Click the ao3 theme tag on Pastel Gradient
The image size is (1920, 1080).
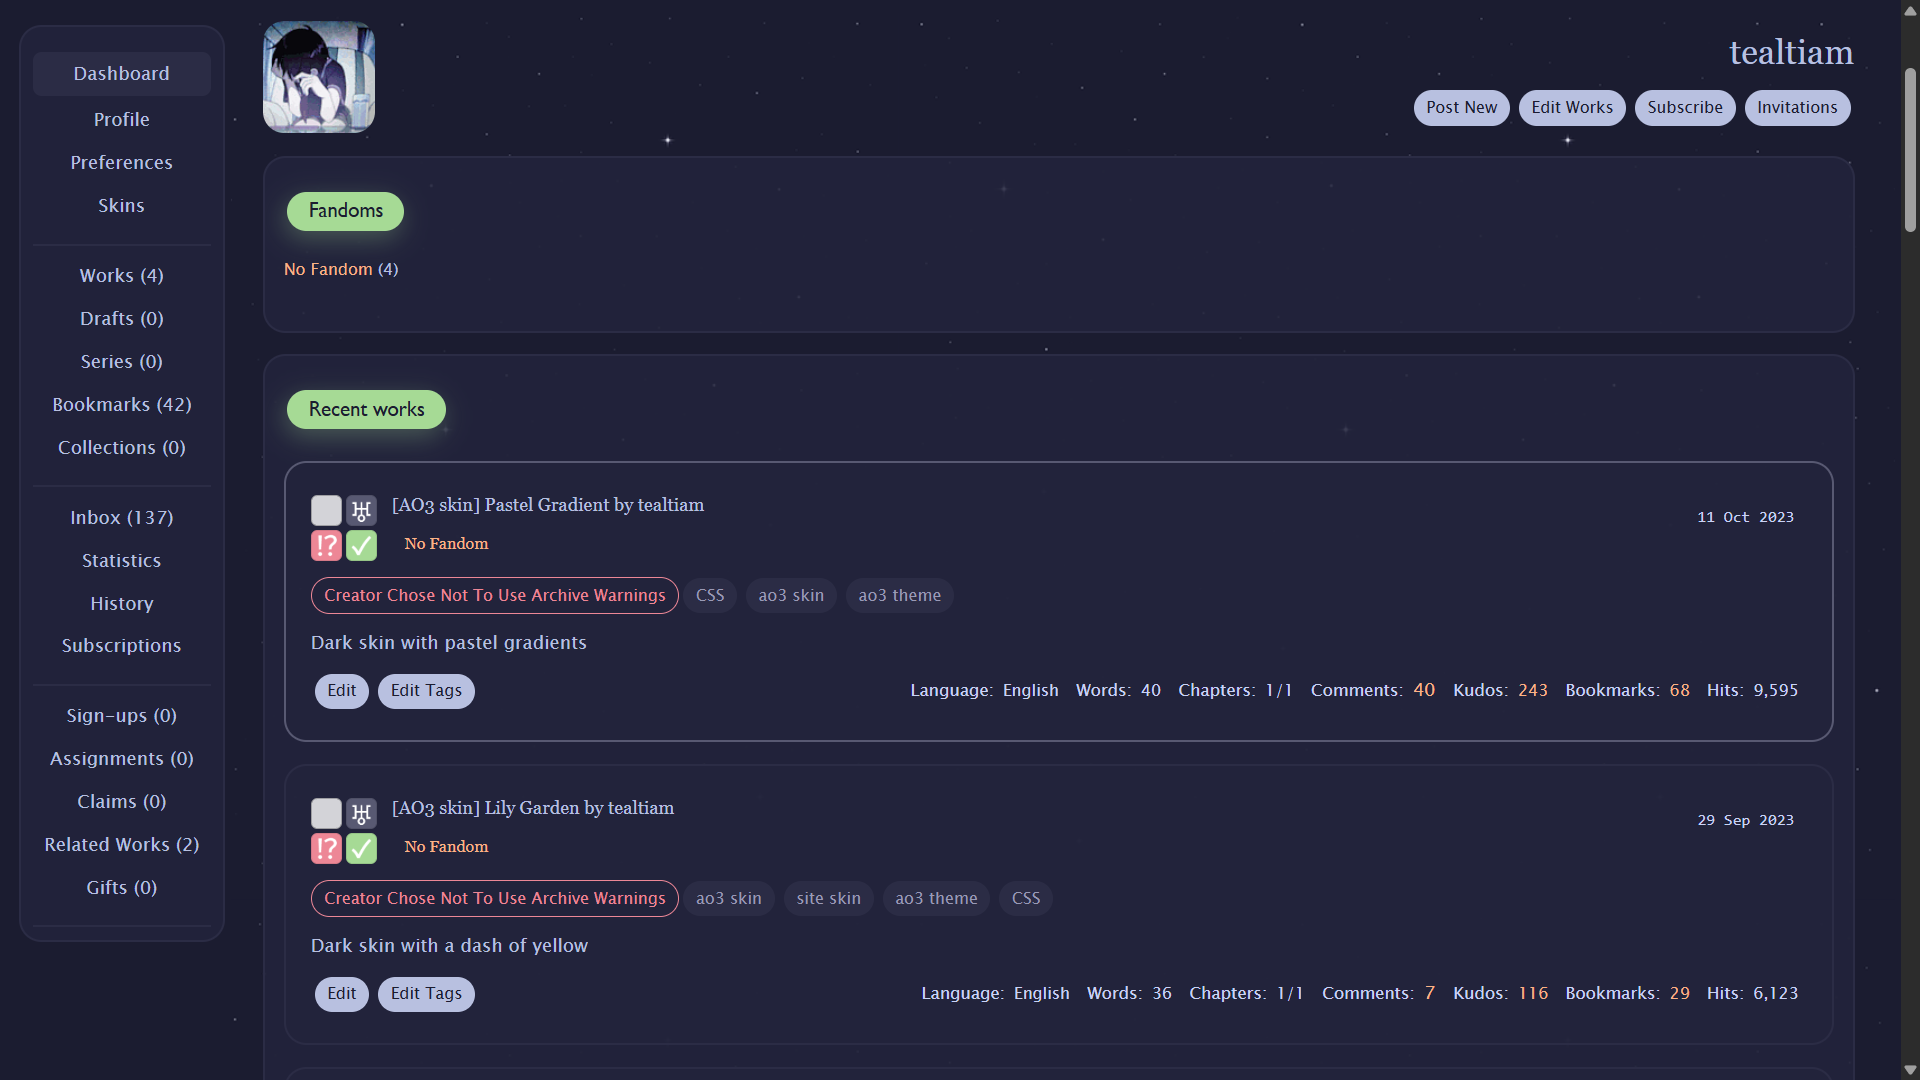(899, 596)
